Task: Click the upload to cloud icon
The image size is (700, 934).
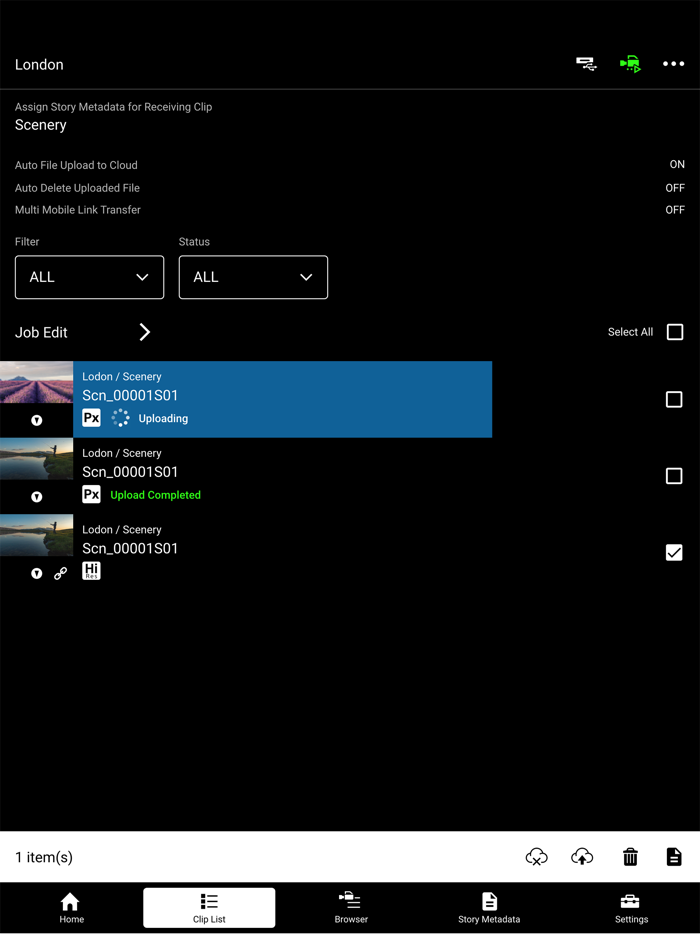Action: click(582, 857)
